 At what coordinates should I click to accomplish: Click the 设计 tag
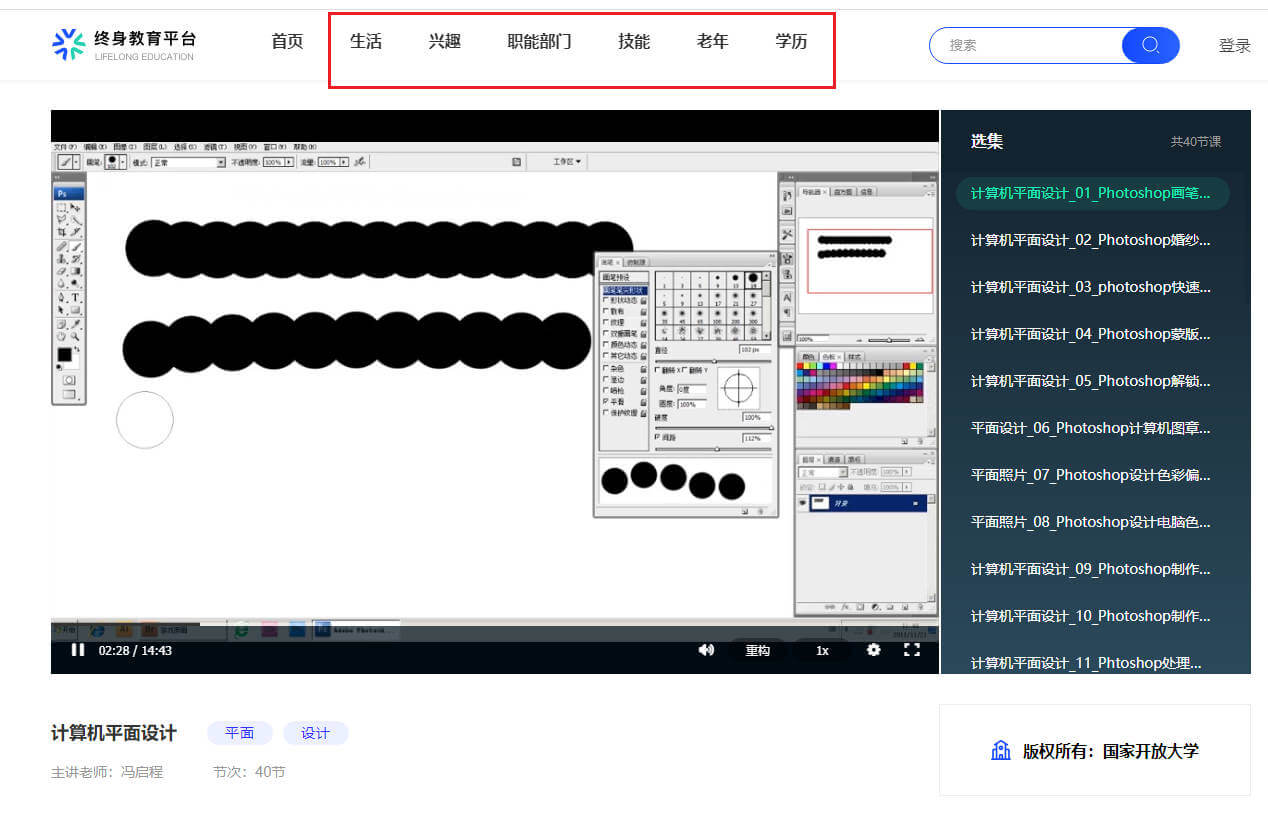click(315, 733)
